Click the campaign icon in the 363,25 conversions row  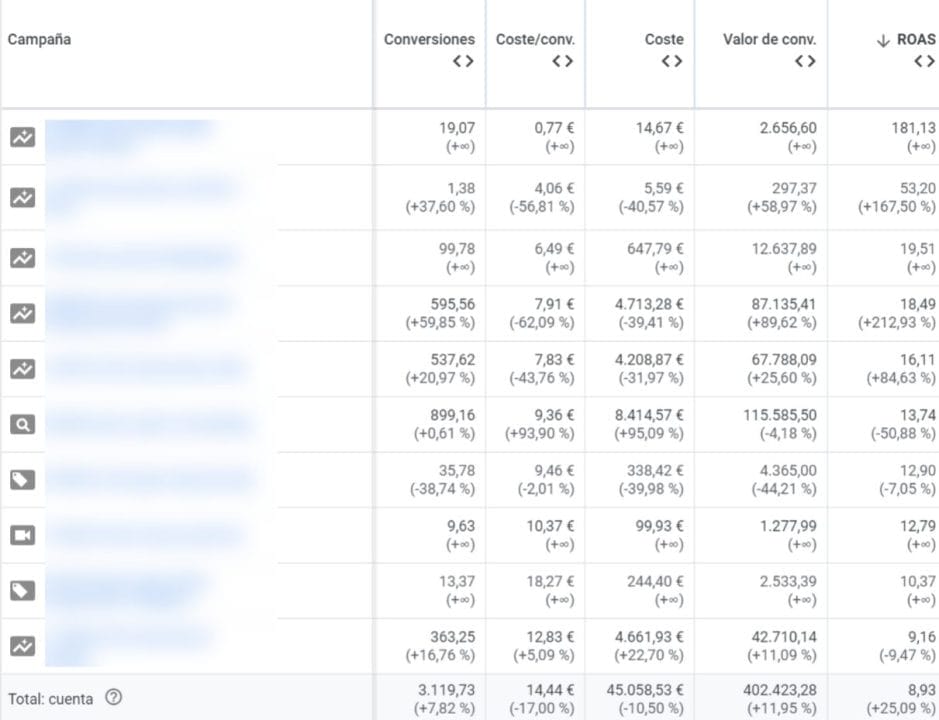point(22,646)
